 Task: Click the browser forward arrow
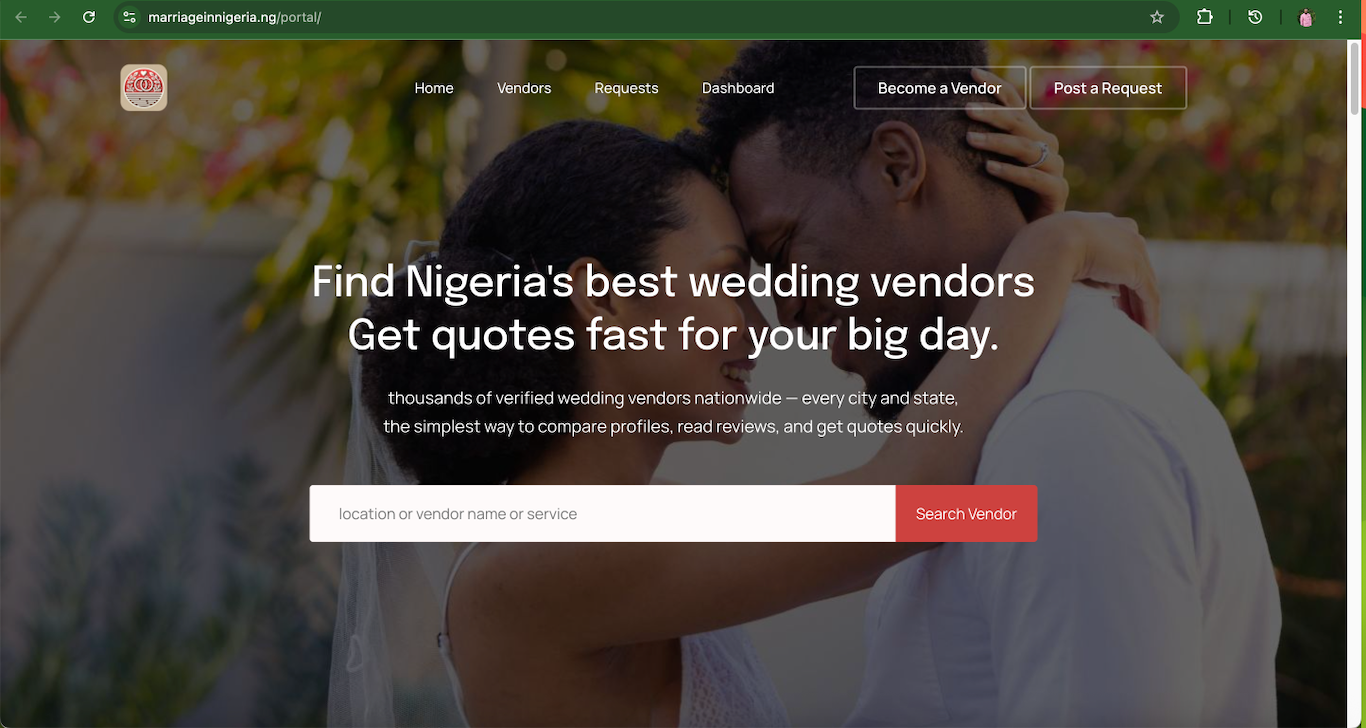[55, 17]
